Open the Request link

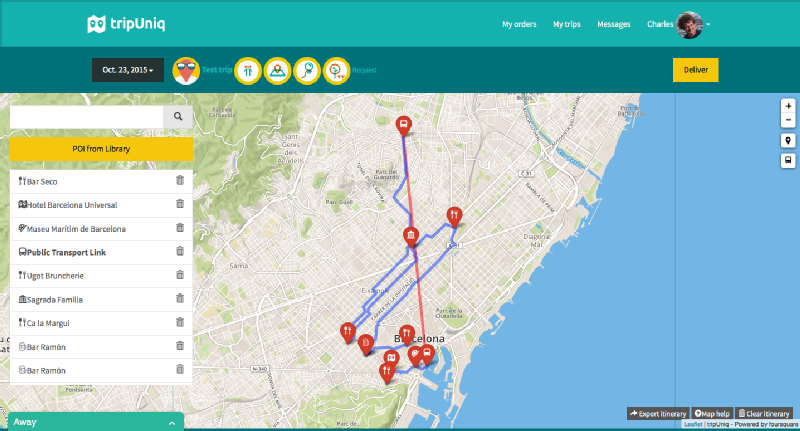(x=364, y=70)
